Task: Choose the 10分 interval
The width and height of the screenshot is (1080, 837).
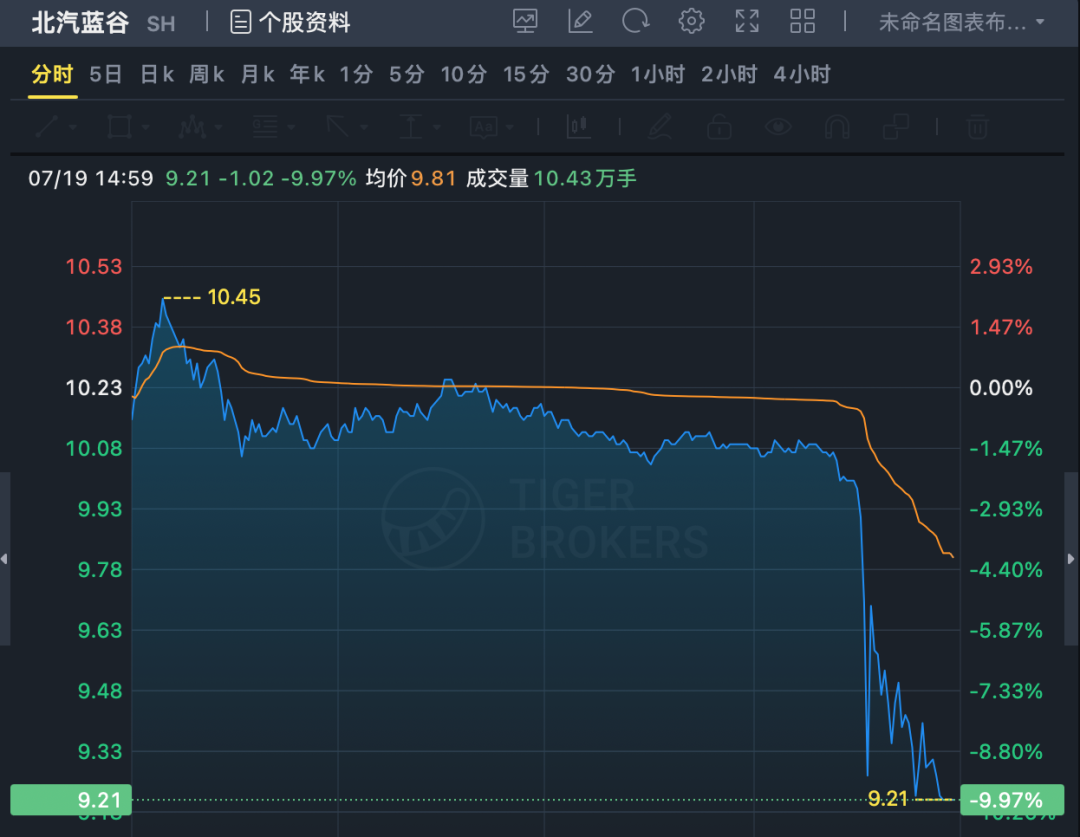Action: 464,74
